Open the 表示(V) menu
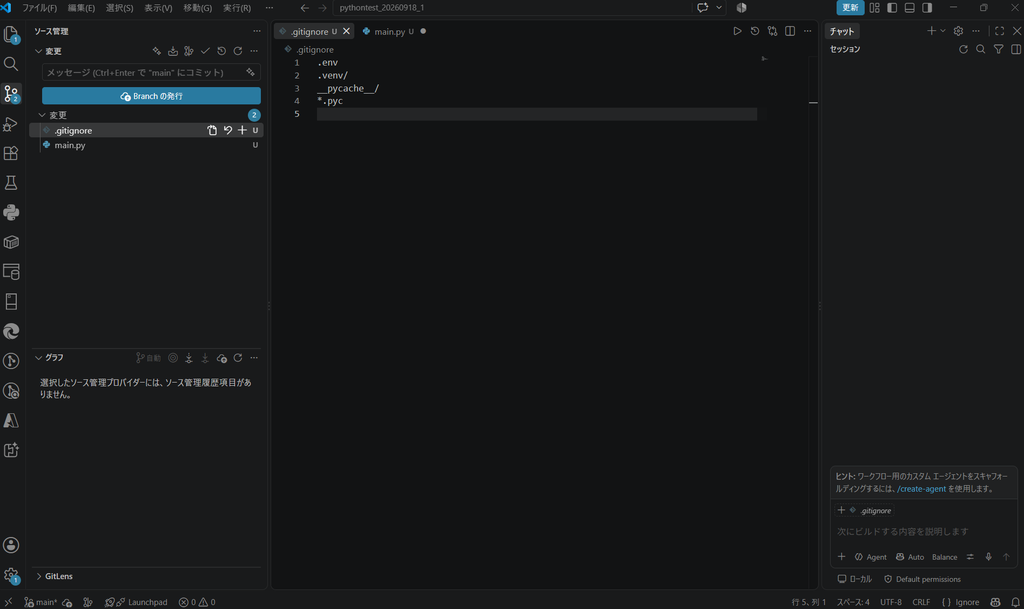Image resolution: width=1024 pixels, height=609 pixels. (158, 8)
